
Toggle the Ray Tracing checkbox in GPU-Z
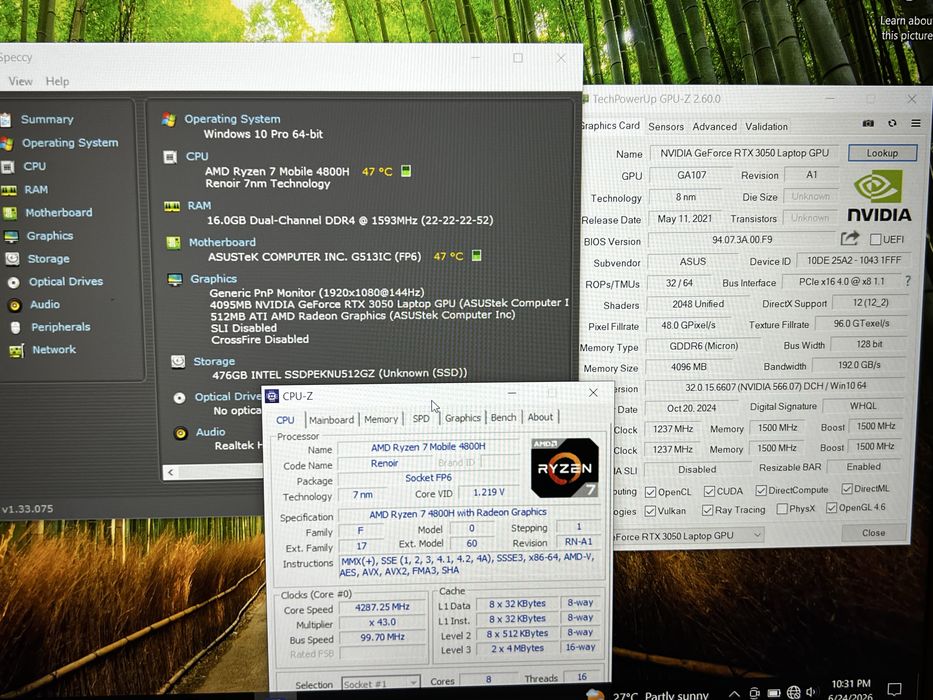707,510
